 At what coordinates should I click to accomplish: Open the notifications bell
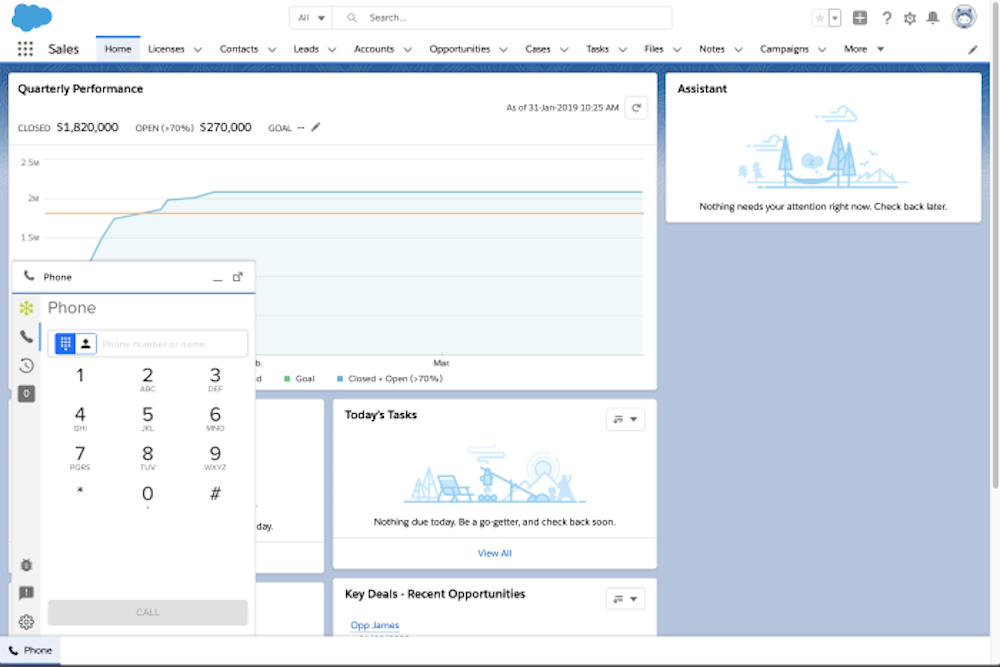[932, 18]
